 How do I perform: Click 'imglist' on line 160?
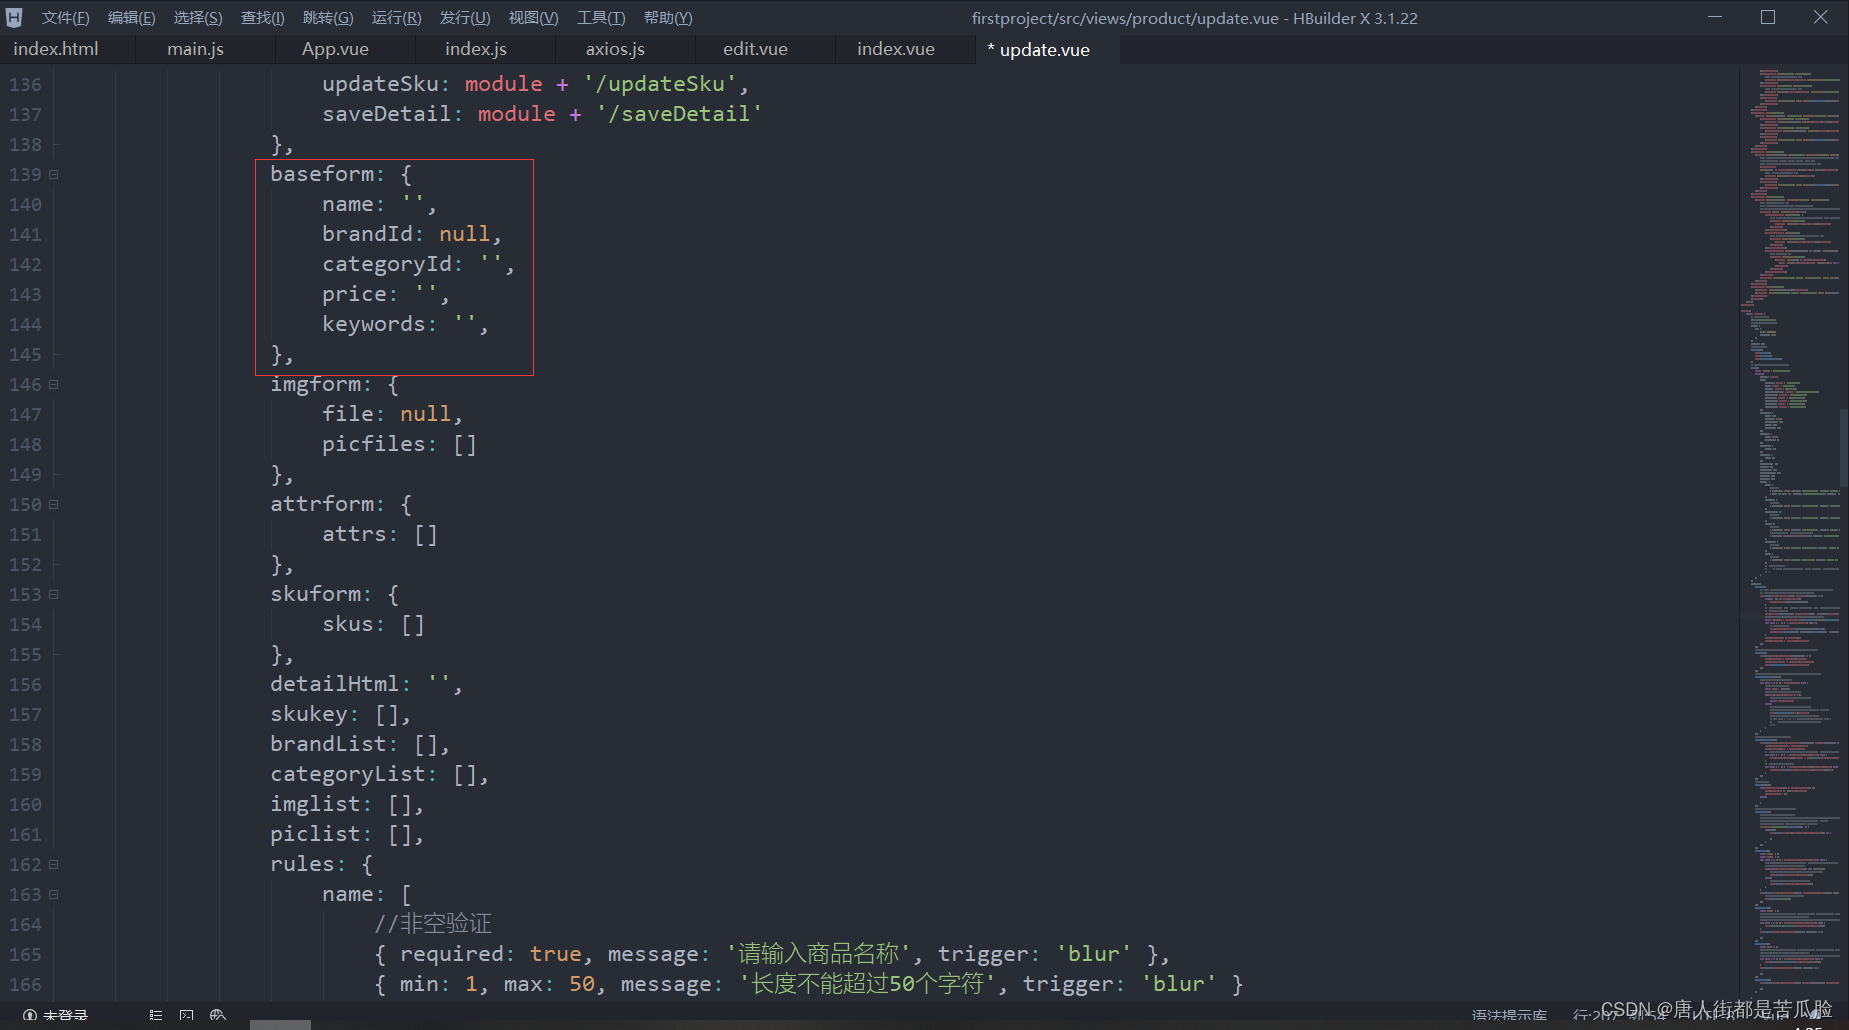[315, 804]
